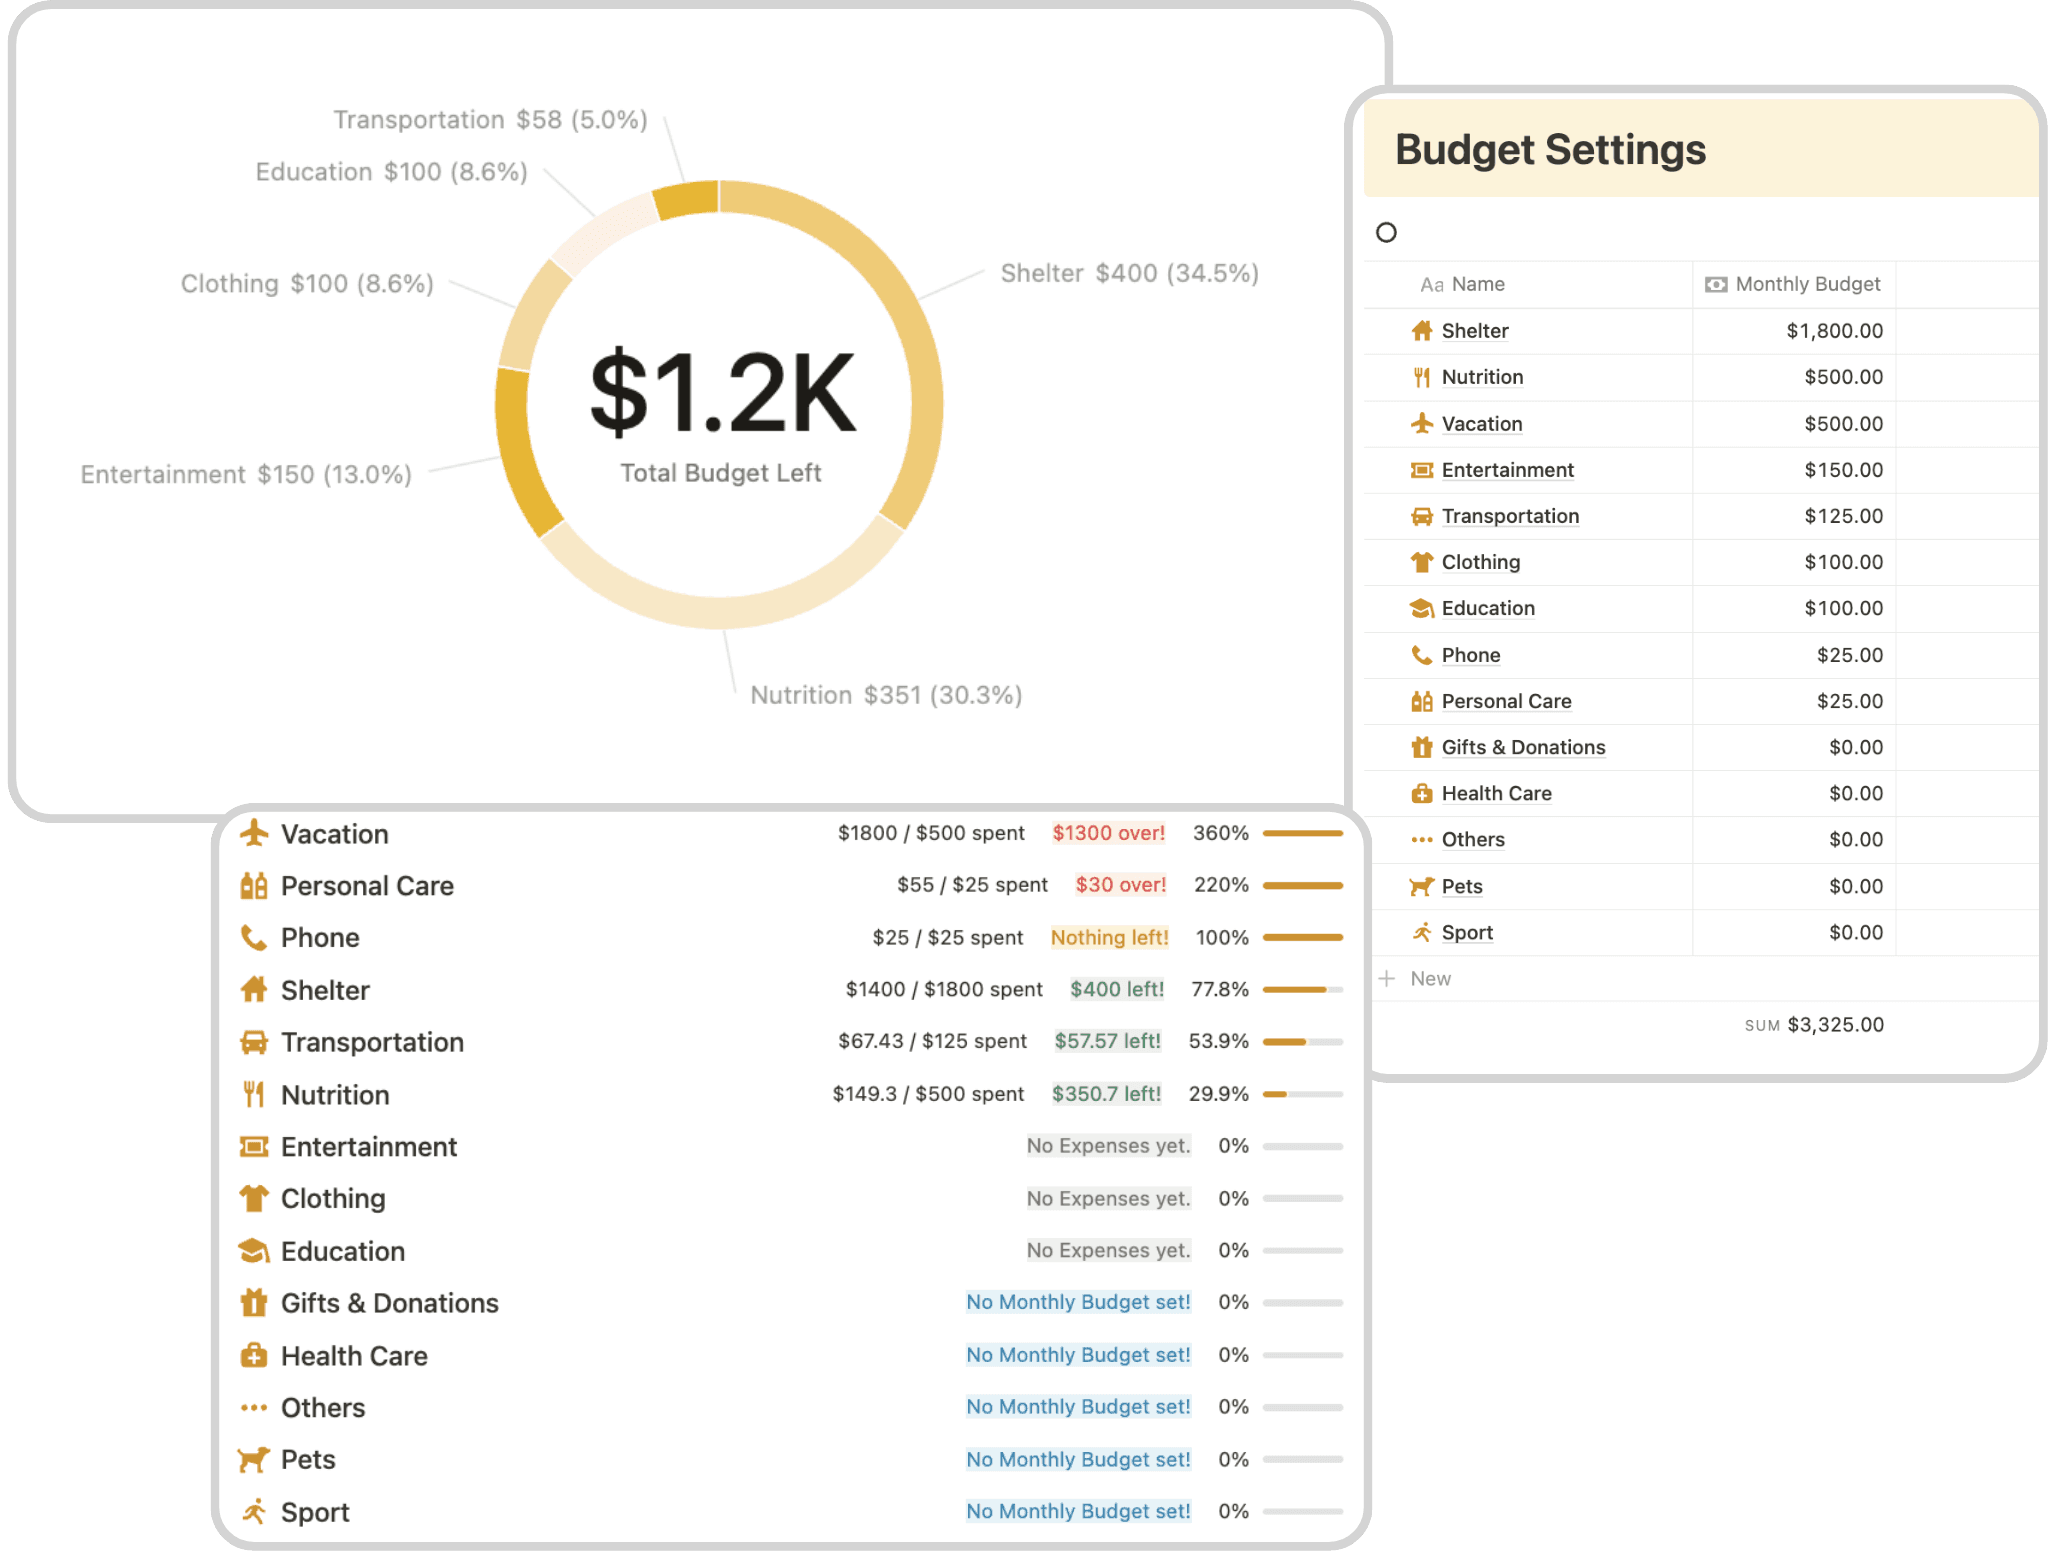Open the Vacation entry link
Viewport: 2048px width, 1551px height.
1481,424
